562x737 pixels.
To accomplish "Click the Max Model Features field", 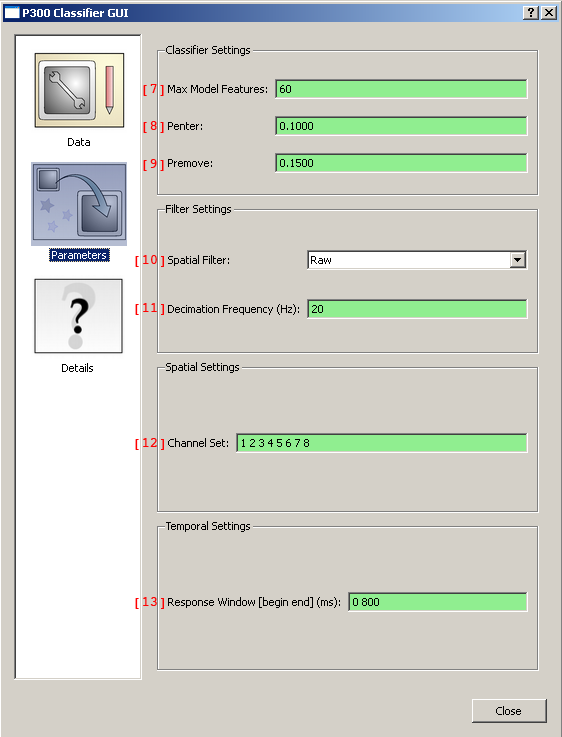I will 401,89.
